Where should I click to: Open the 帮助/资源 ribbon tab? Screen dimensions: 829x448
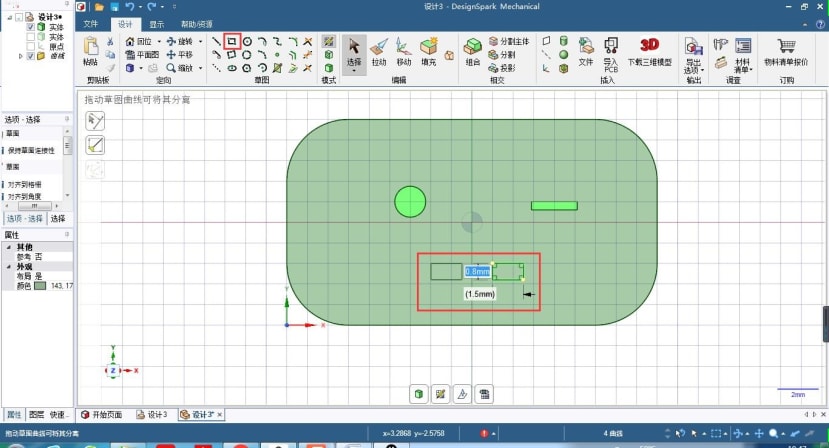tap(197, 24)
